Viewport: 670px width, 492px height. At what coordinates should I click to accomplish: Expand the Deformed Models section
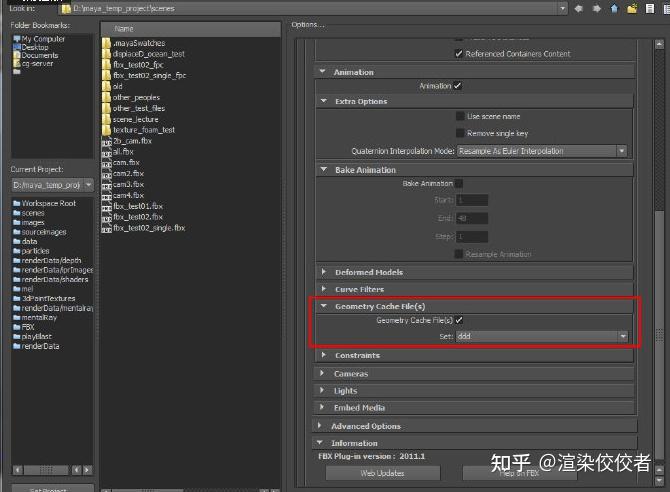(x=323, y=272)
